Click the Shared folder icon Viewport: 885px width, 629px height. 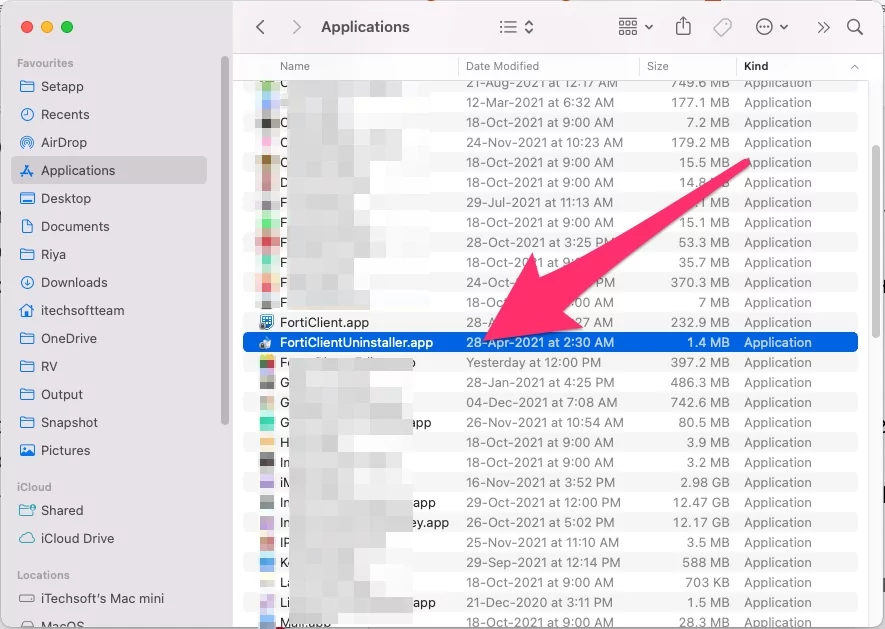pyautogui.click(x=27, y=510)
